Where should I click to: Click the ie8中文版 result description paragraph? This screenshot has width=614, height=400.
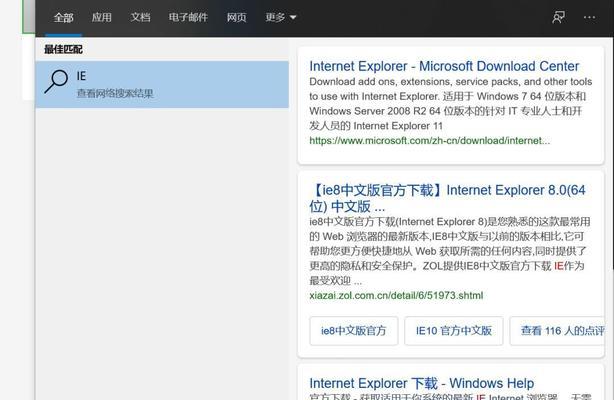click(x=450, y=251)
